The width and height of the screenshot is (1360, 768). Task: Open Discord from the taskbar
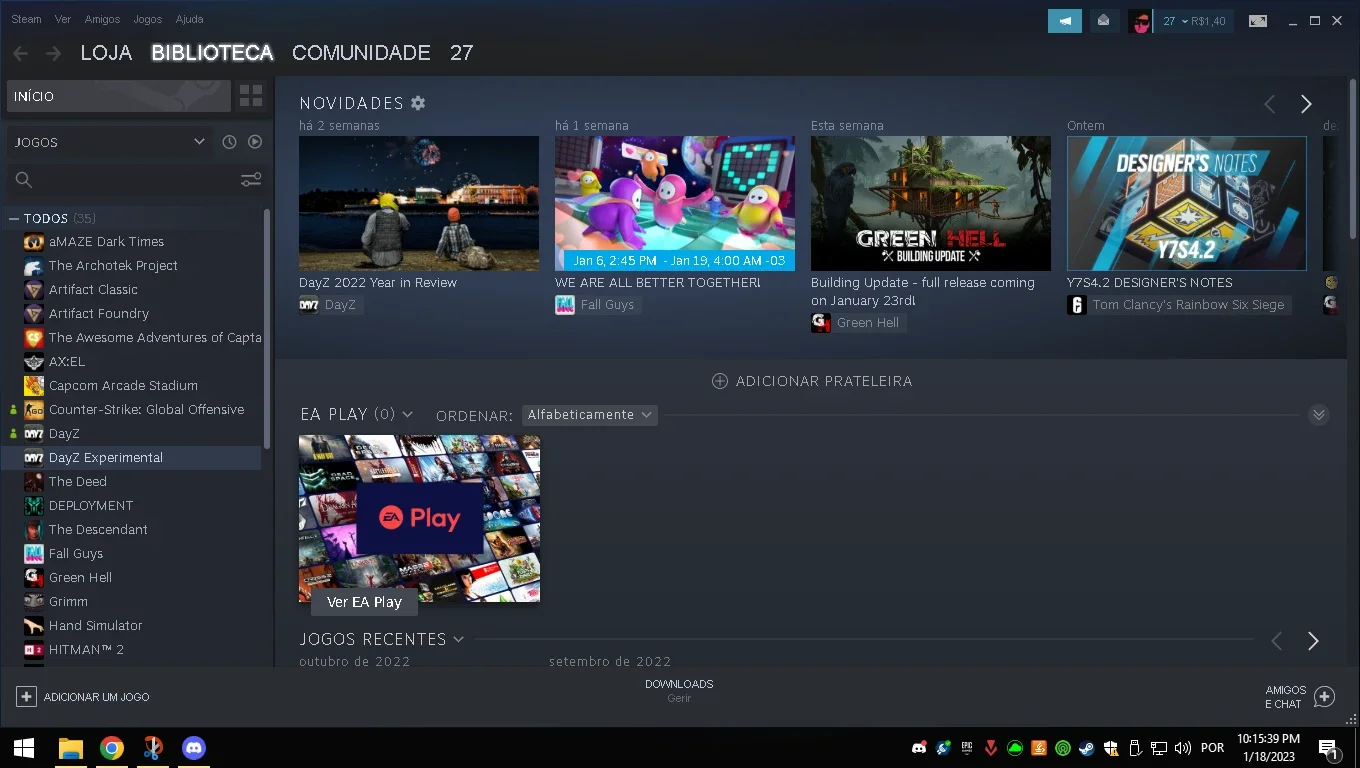[194, 748]
